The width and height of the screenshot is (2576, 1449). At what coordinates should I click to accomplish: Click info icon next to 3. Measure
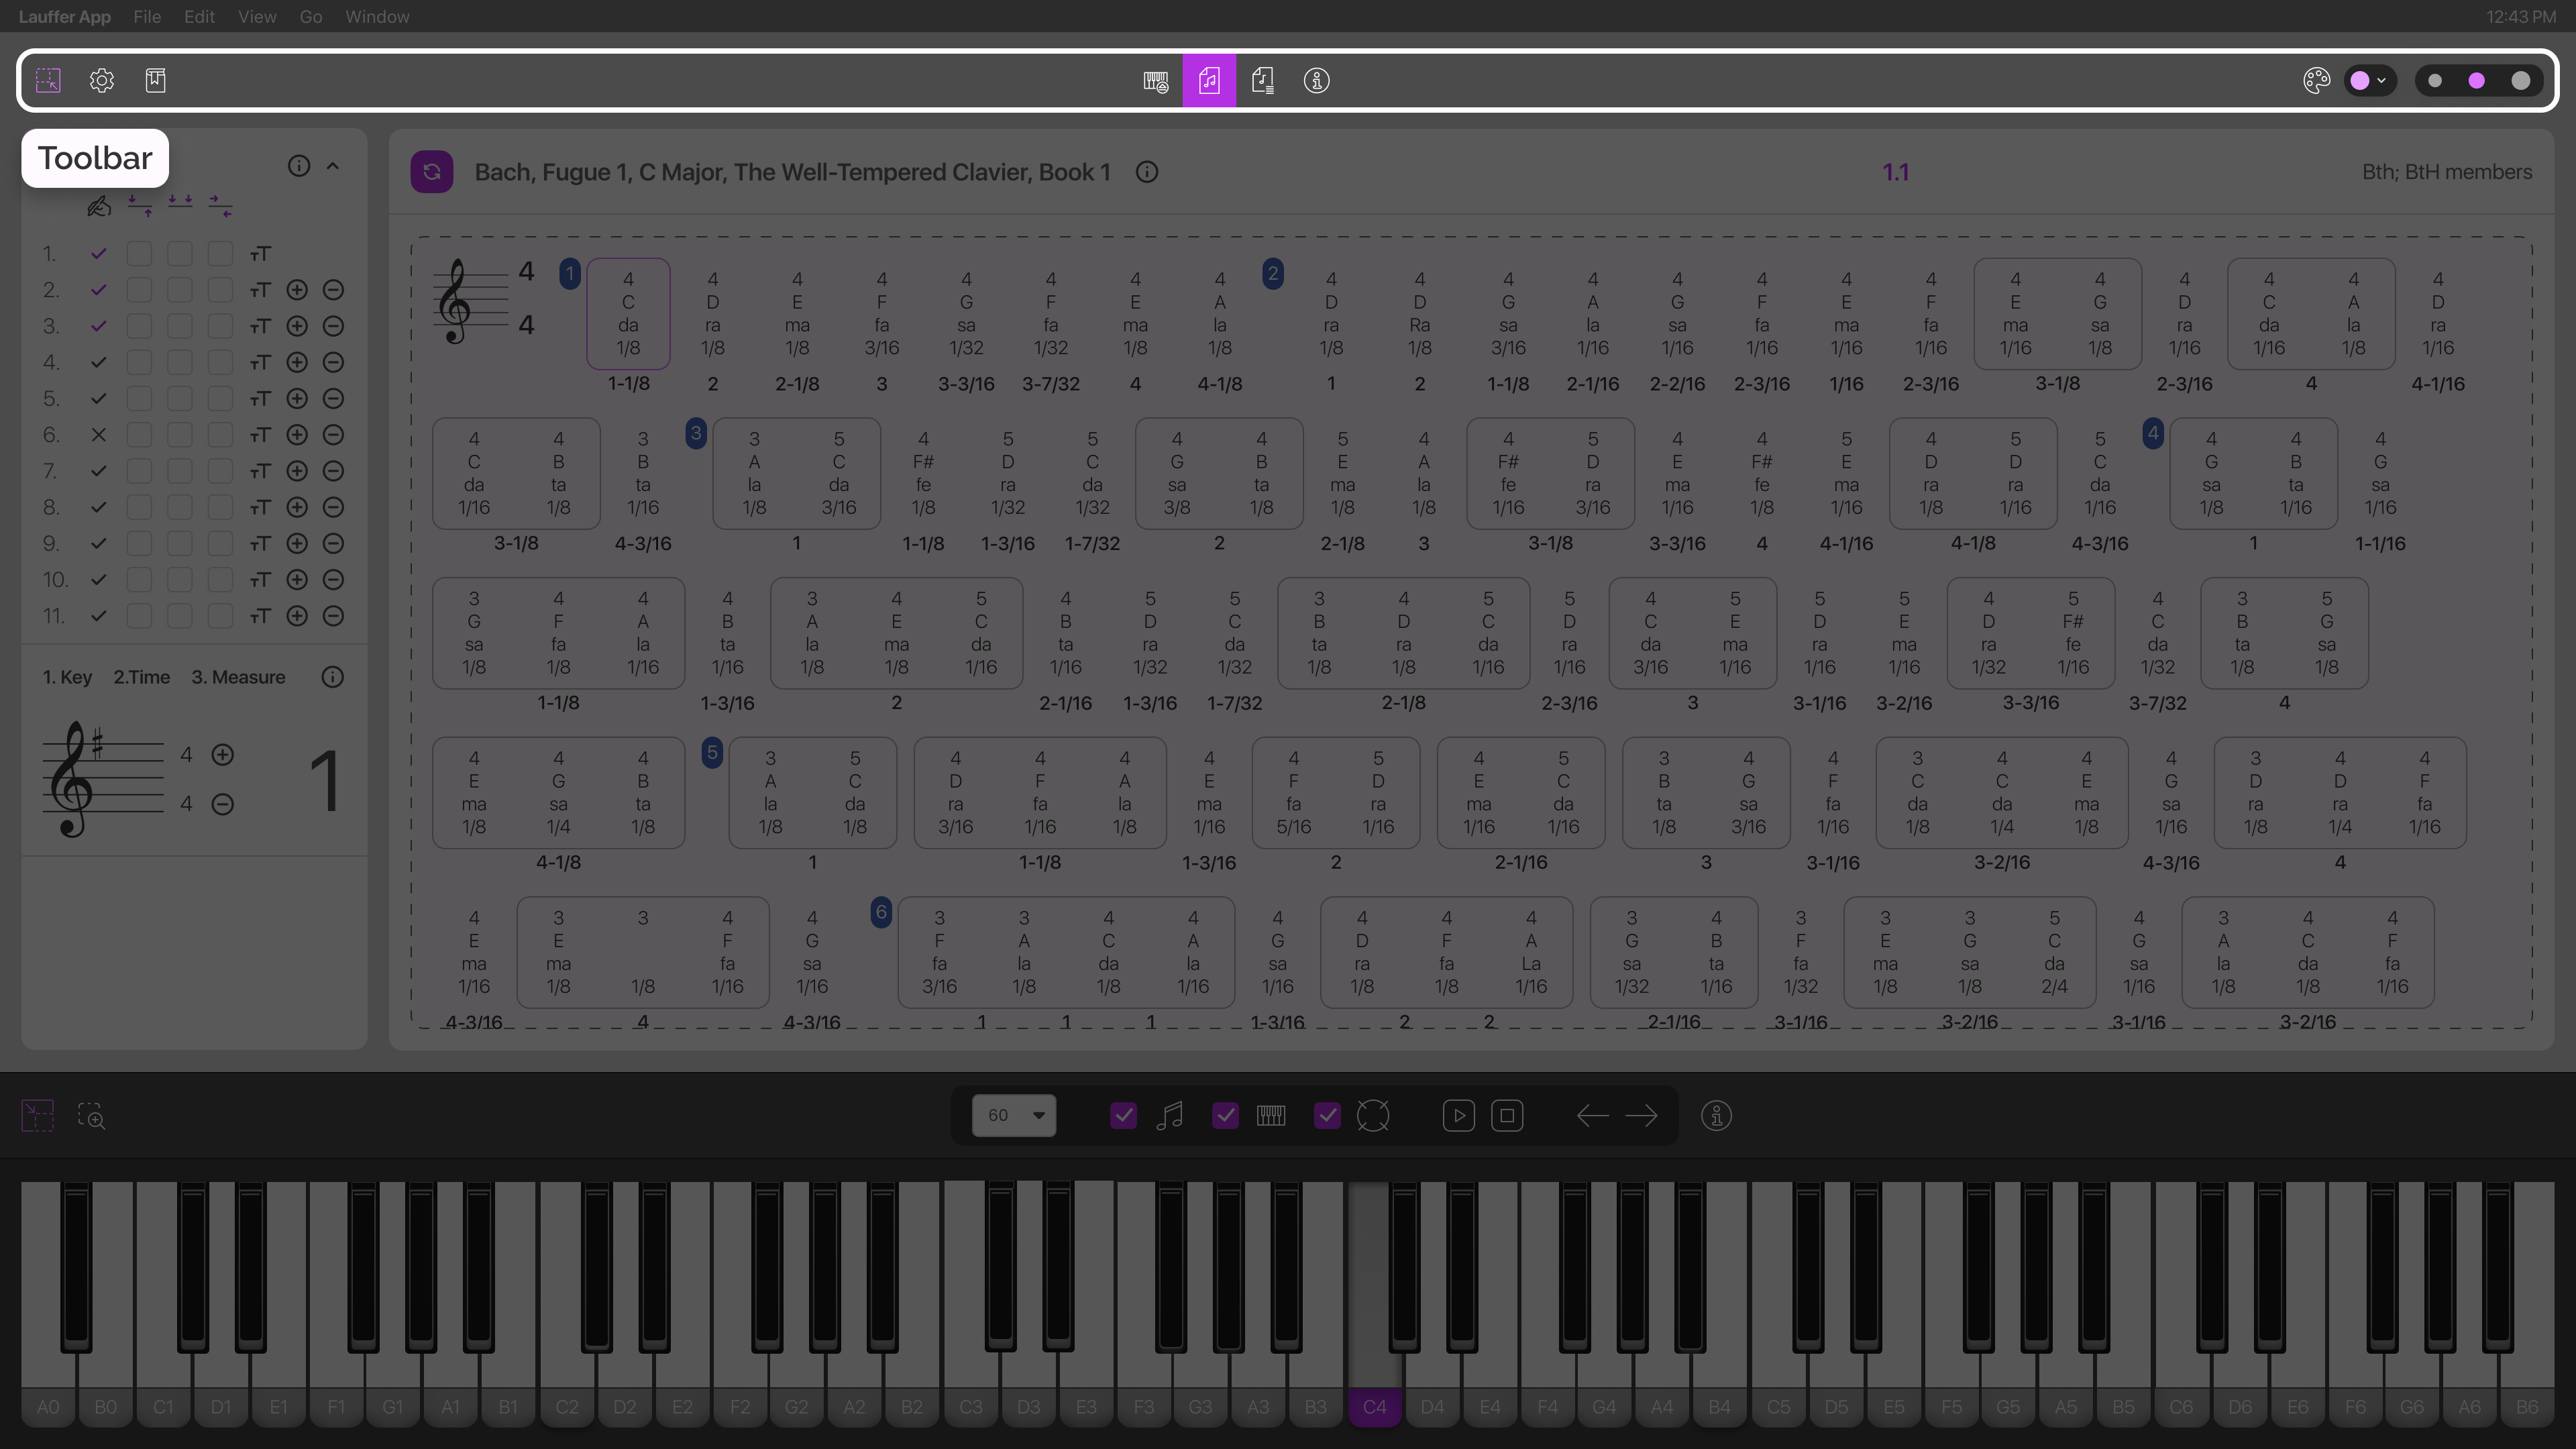coord(333,677)
